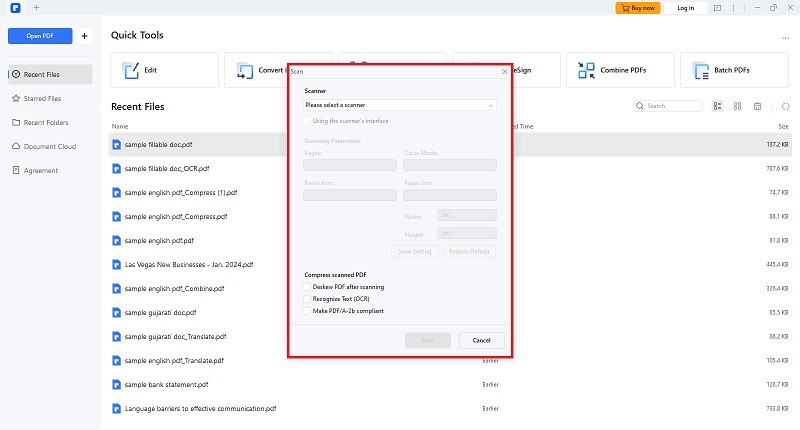Open the Quick Tools more options ellipsis
Screen dimensions: 800x430
point(785,38)
